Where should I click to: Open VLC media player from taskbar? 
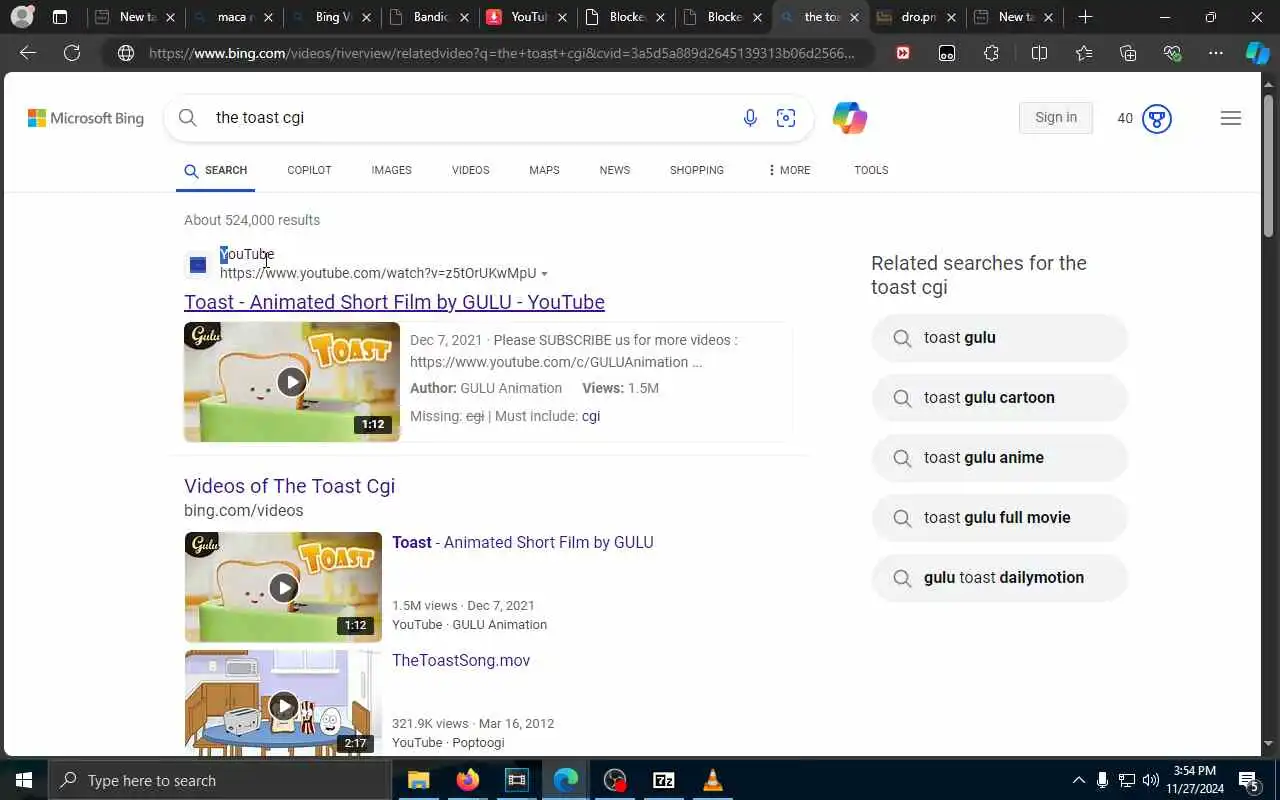(x=713, y=780)
